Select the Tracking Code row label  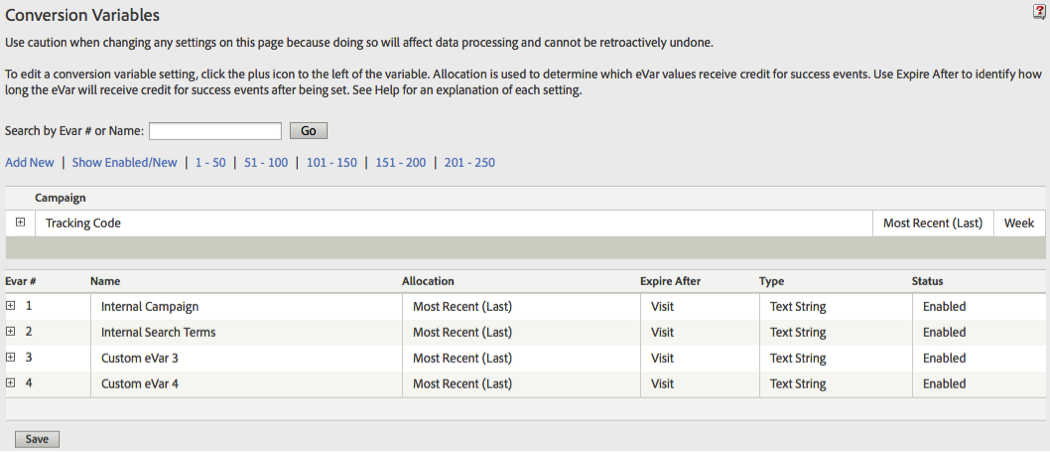tap(83, 223)
